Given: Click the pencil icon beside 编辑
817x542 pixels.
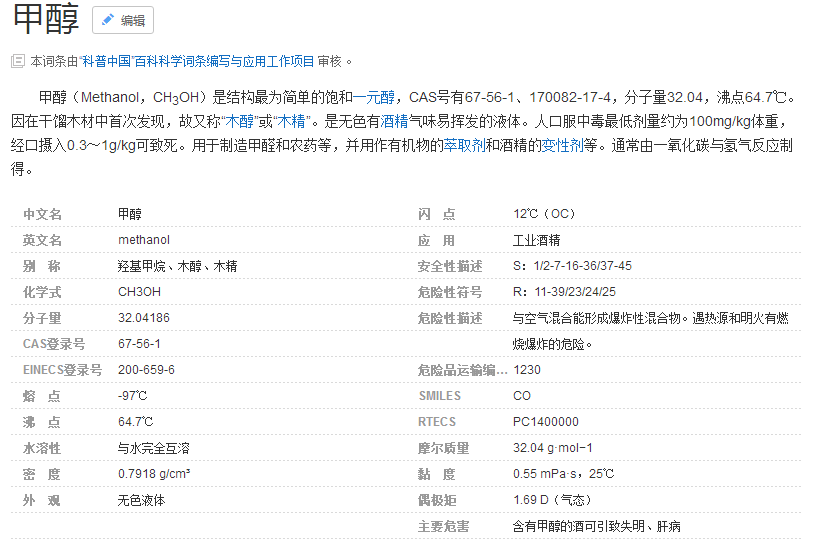Looking at the screenshot, I should 108,20.
